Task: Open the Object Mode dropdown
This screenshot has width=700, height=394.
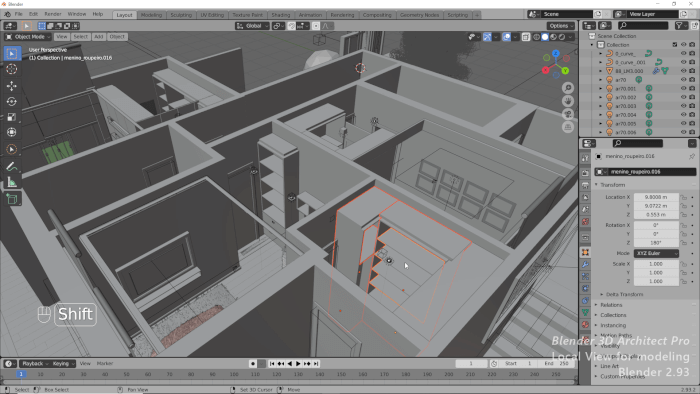Action: [28, 37]
